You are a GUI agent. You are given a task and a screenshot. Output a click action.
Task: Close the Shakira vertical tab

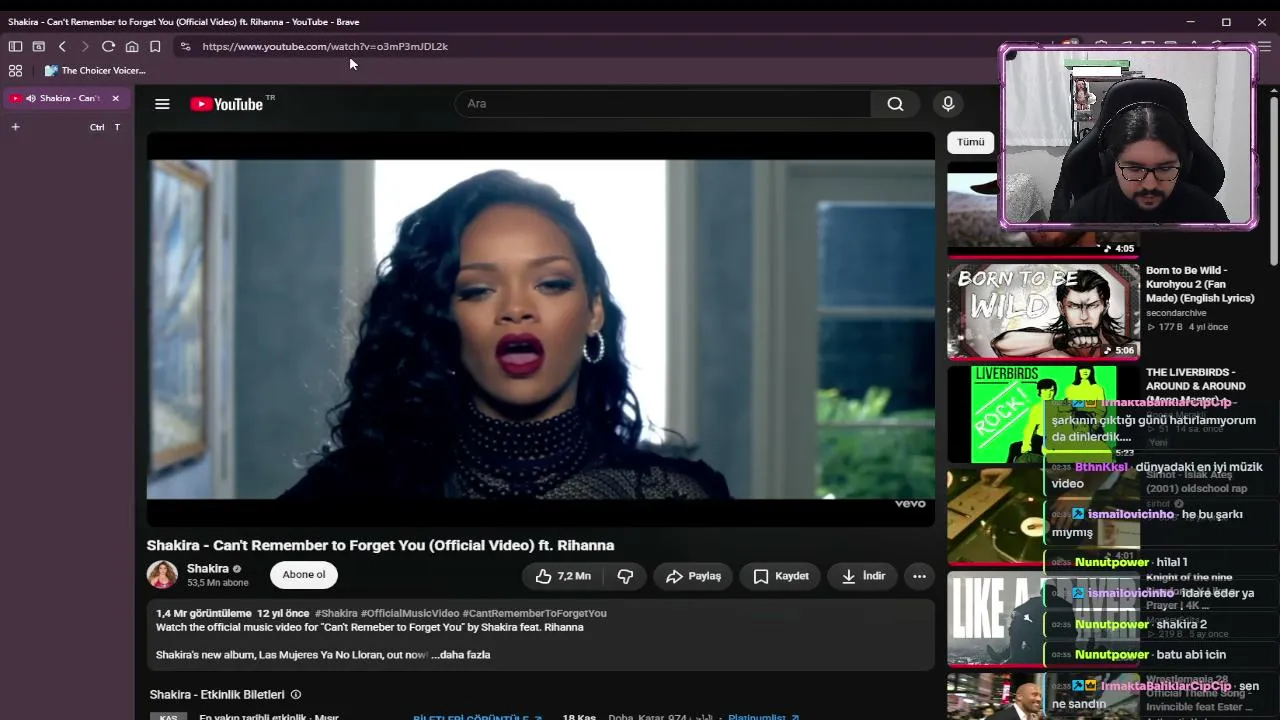[x=115, y=98]
